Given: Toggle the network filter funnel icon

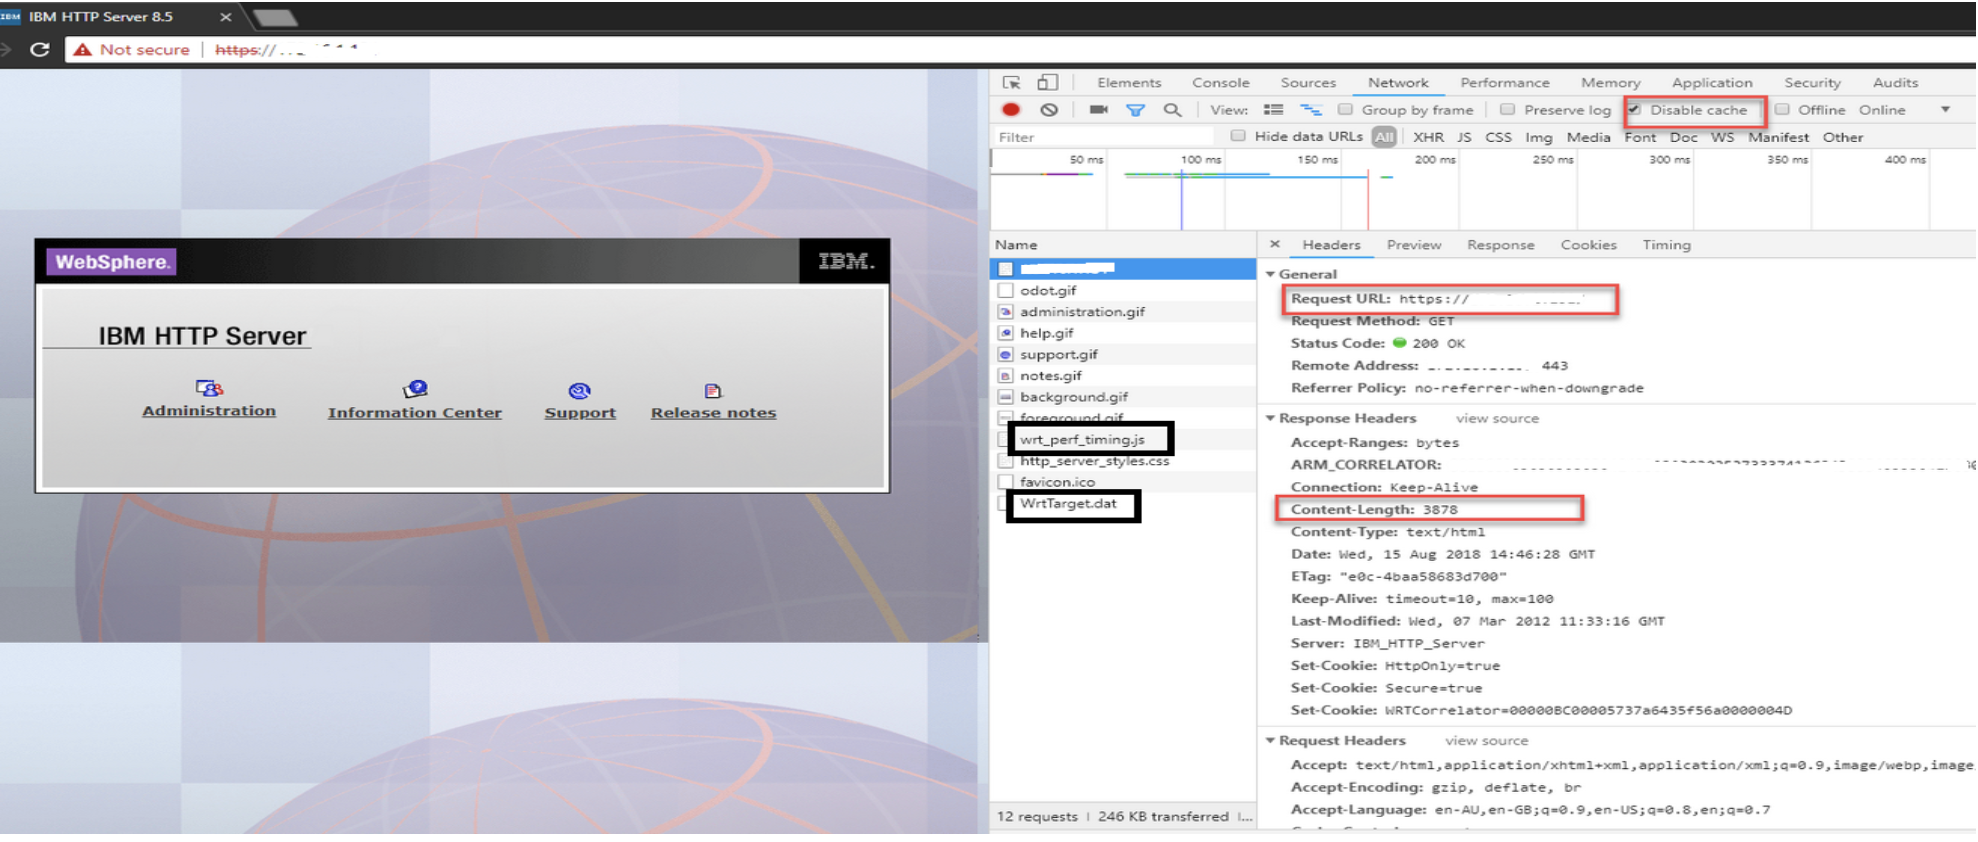Looking at the screenshot, I should (x=1135, y=110).
